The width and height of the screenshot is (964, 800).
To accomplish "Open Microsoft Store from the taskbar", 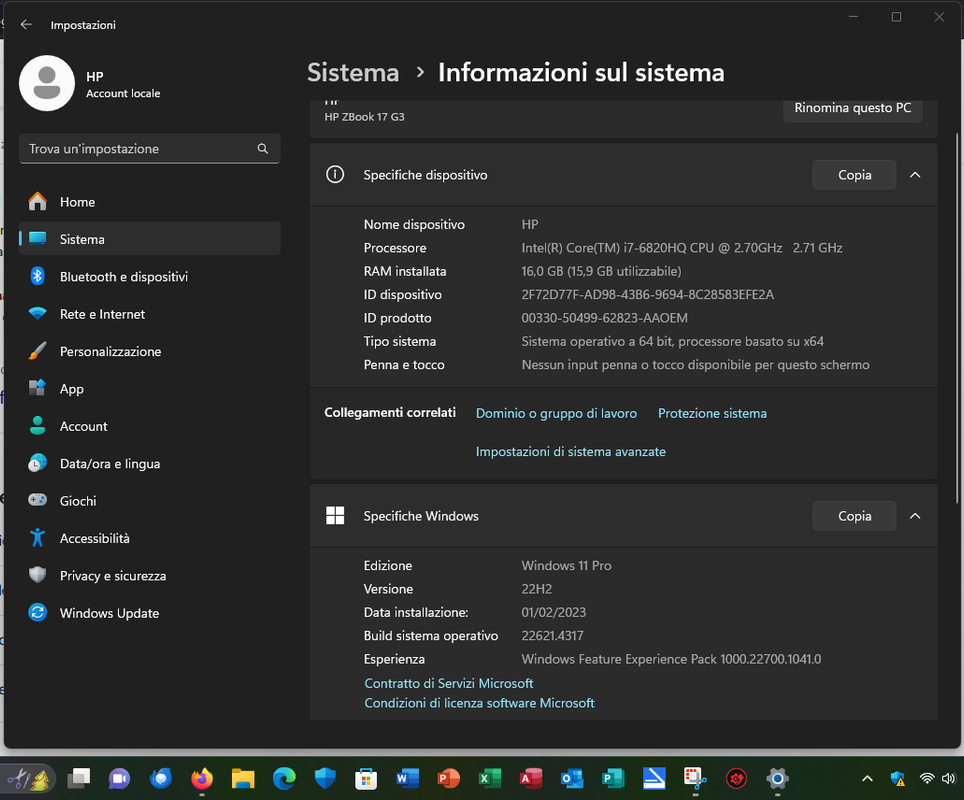I will 366,778.
